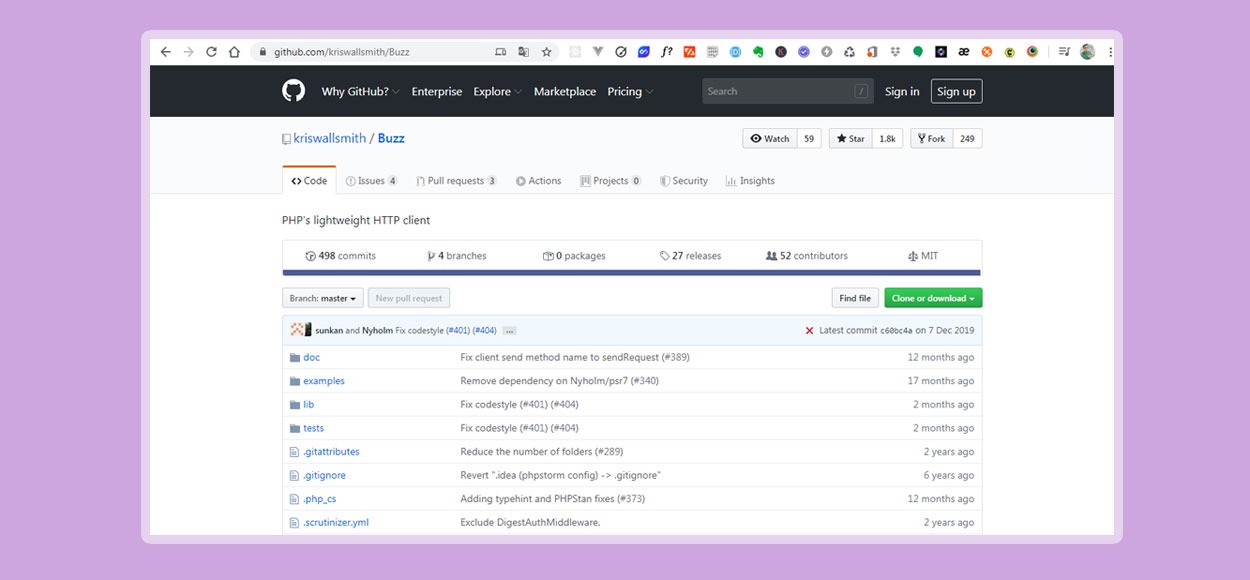
Task: Star the Buzz repository
Action: 851,139
